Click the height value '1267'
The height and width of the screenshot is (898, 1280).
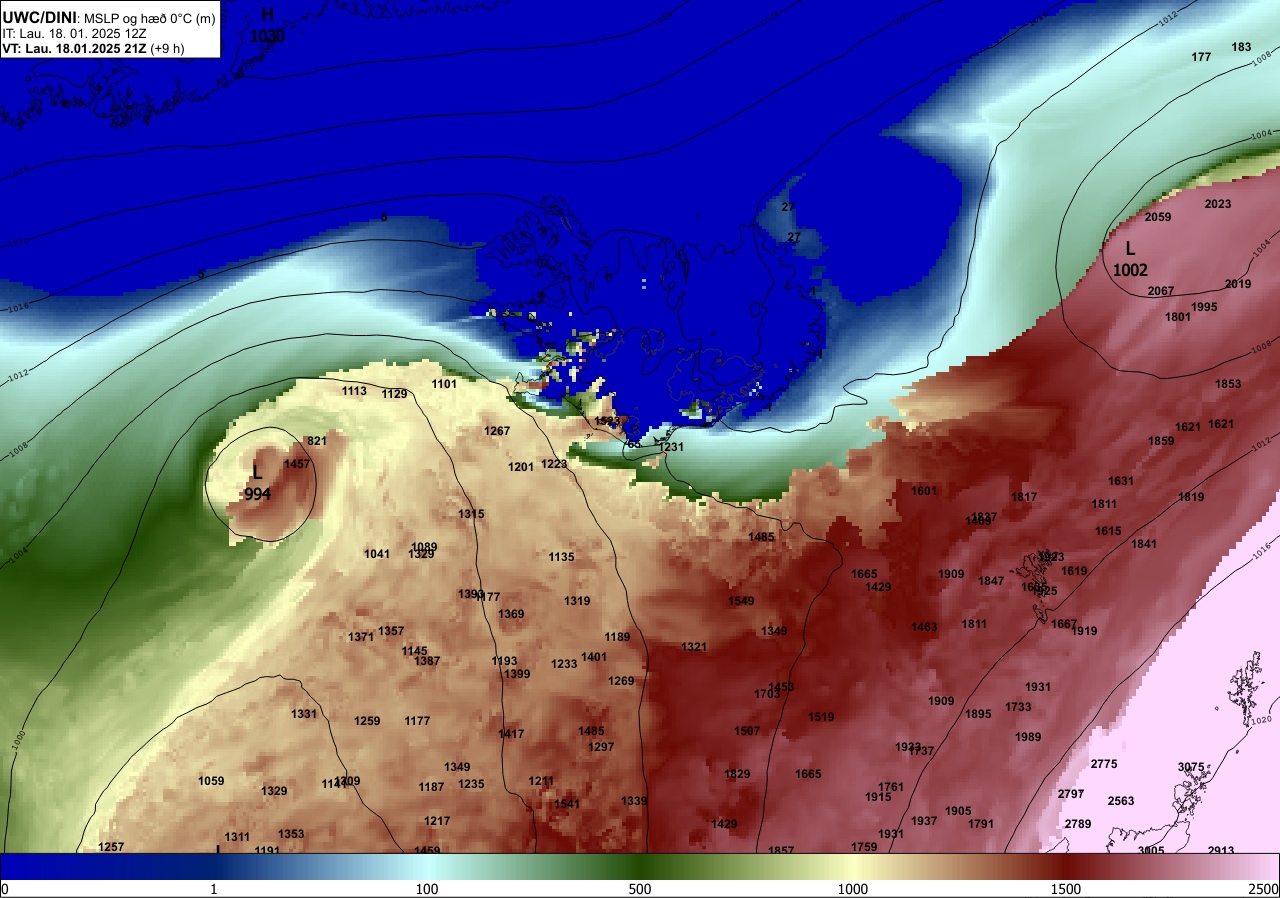point(497,431)
